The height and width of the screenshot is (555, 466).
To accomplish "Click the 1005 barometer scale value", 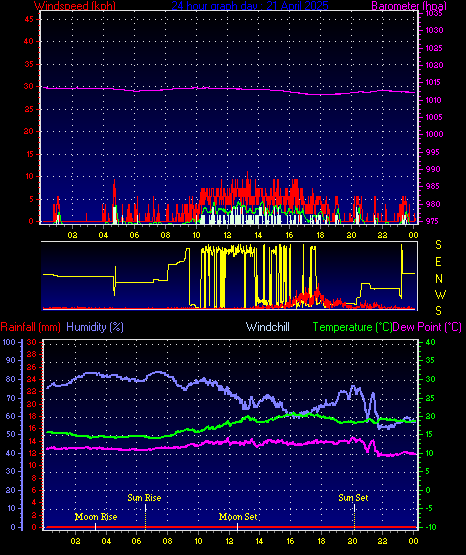I will point(433,117).
